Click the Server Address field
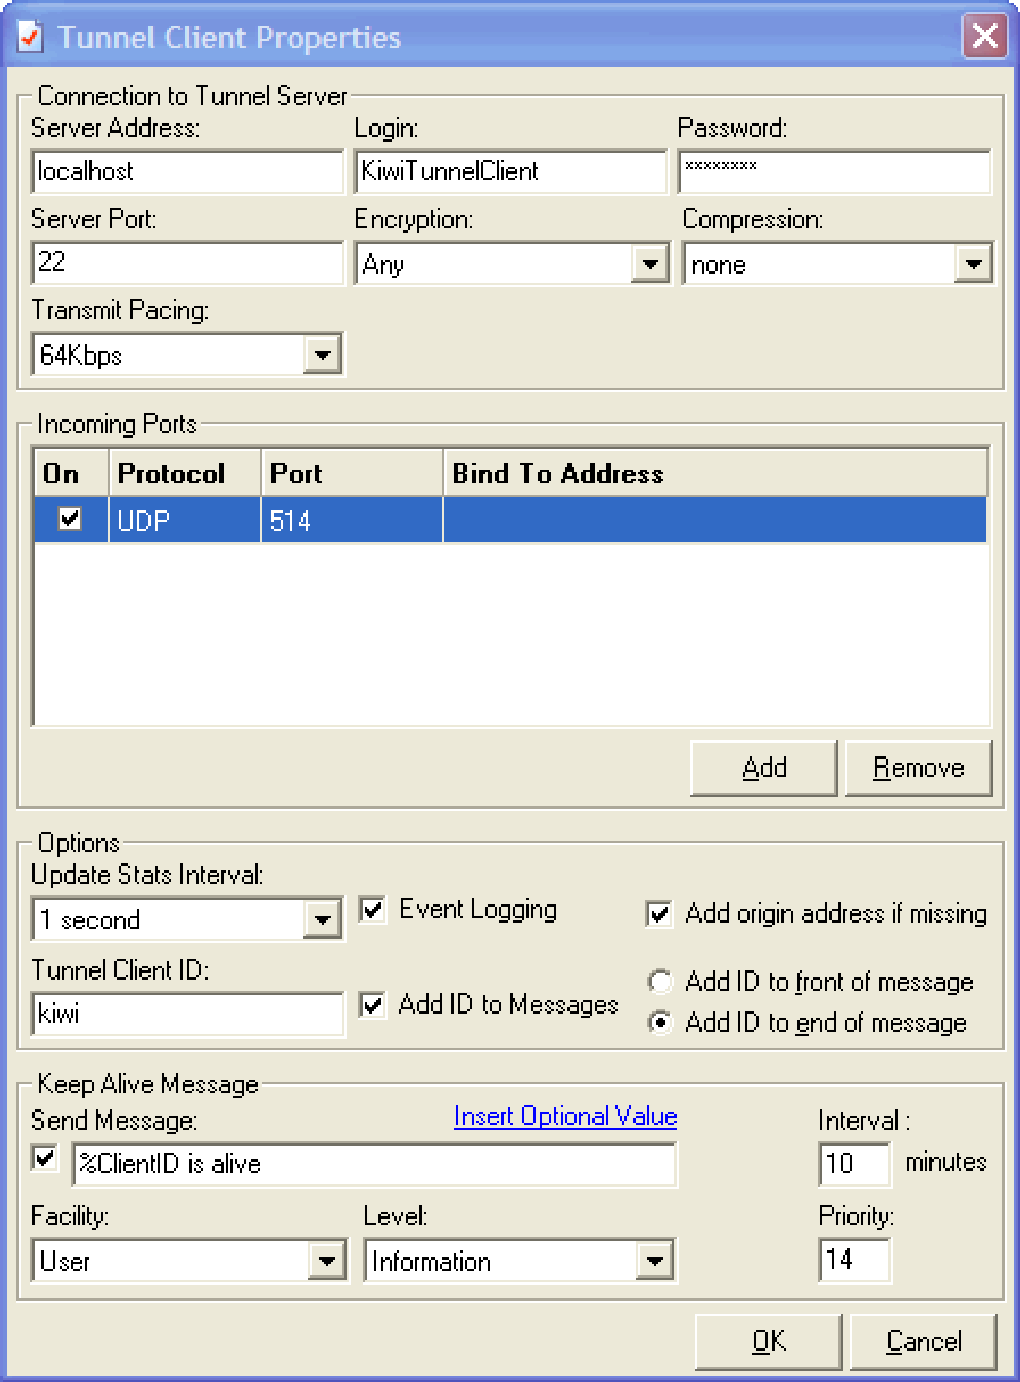Screen dimensions: 1020x1382 tap(187, 171)
